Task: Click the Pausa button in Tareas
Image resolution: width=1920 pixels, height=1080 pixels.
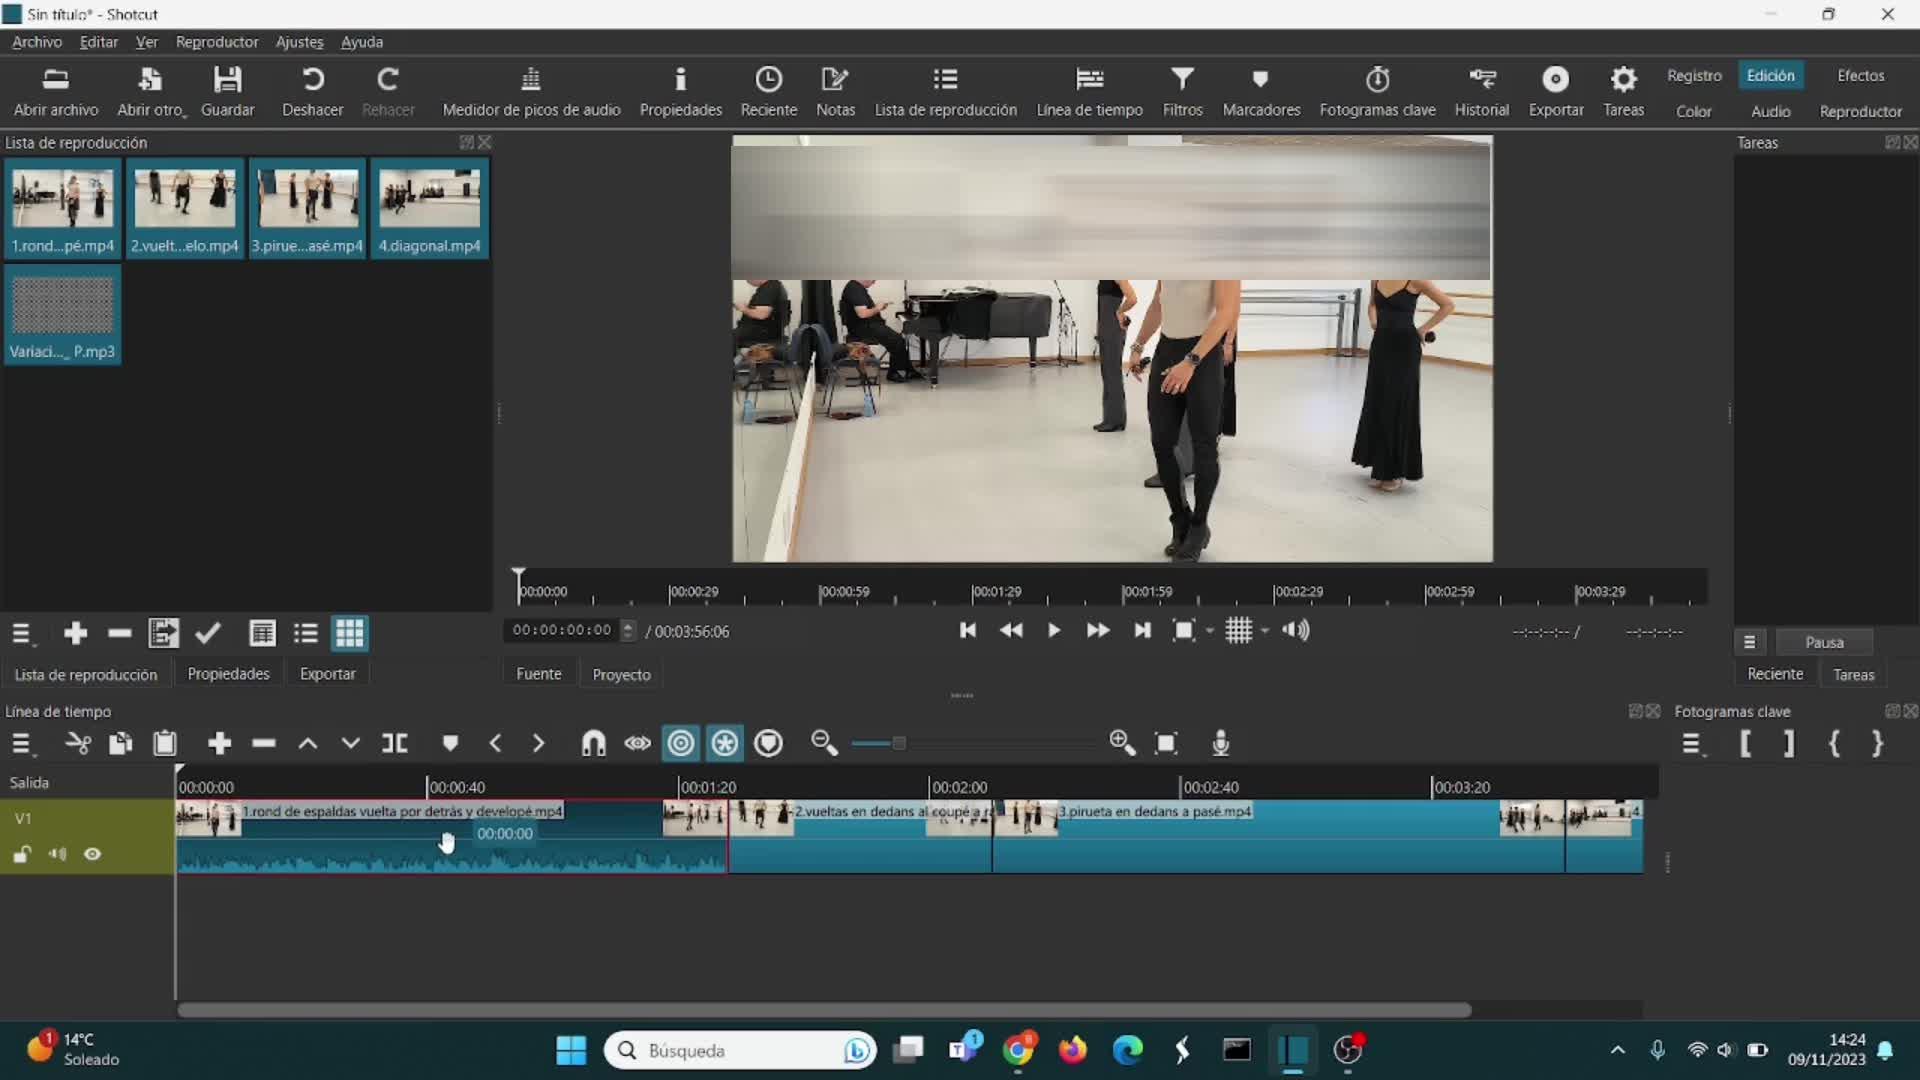Action: [x=1824, y=642]
